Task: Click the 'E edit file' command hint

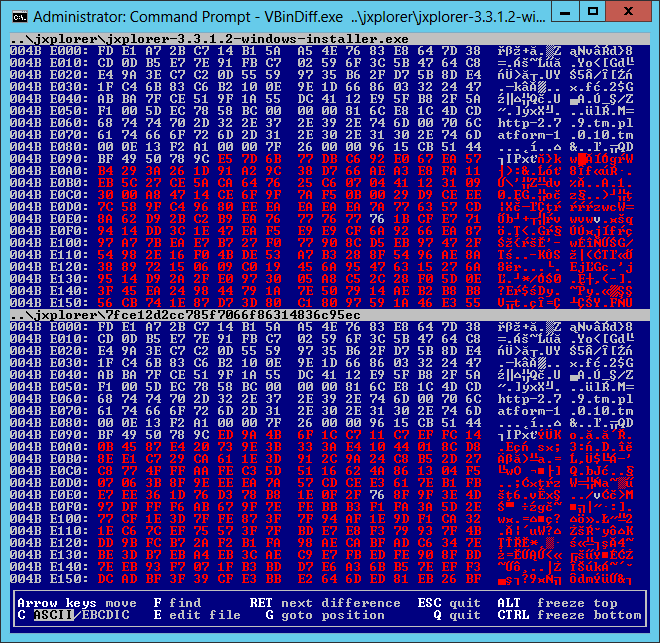Action: coord(197,615)
